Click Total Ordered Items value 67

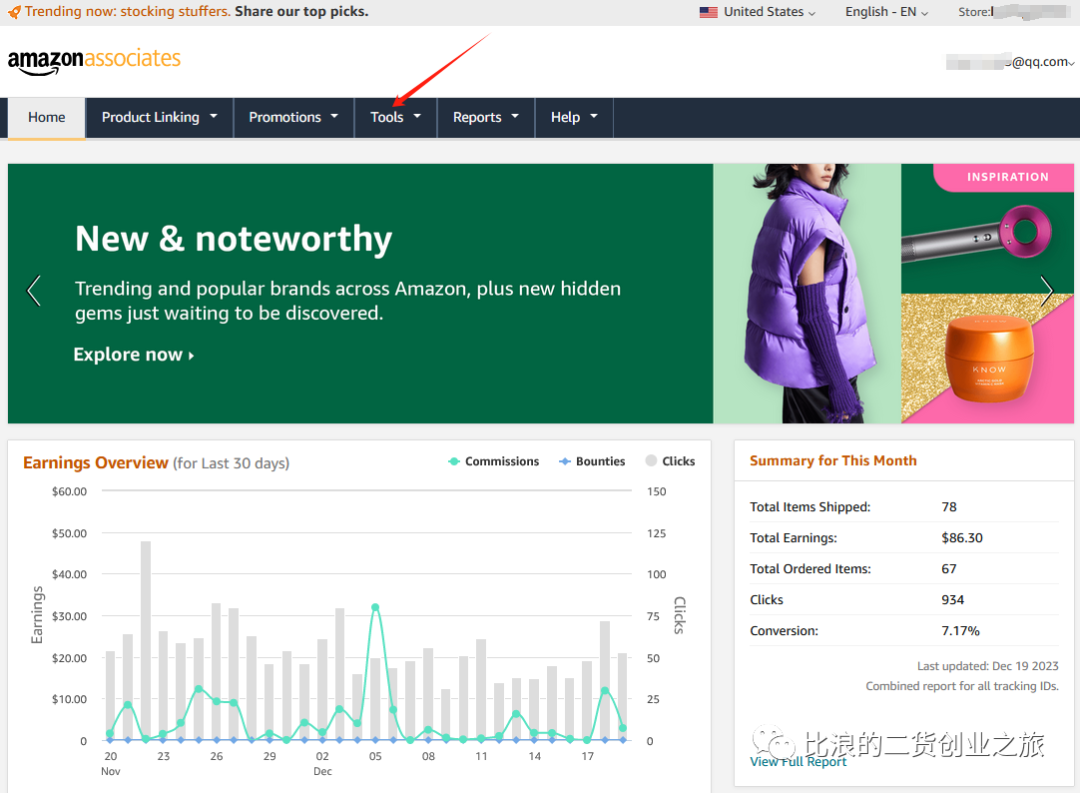pyautogui.click(x=948, y=569)
